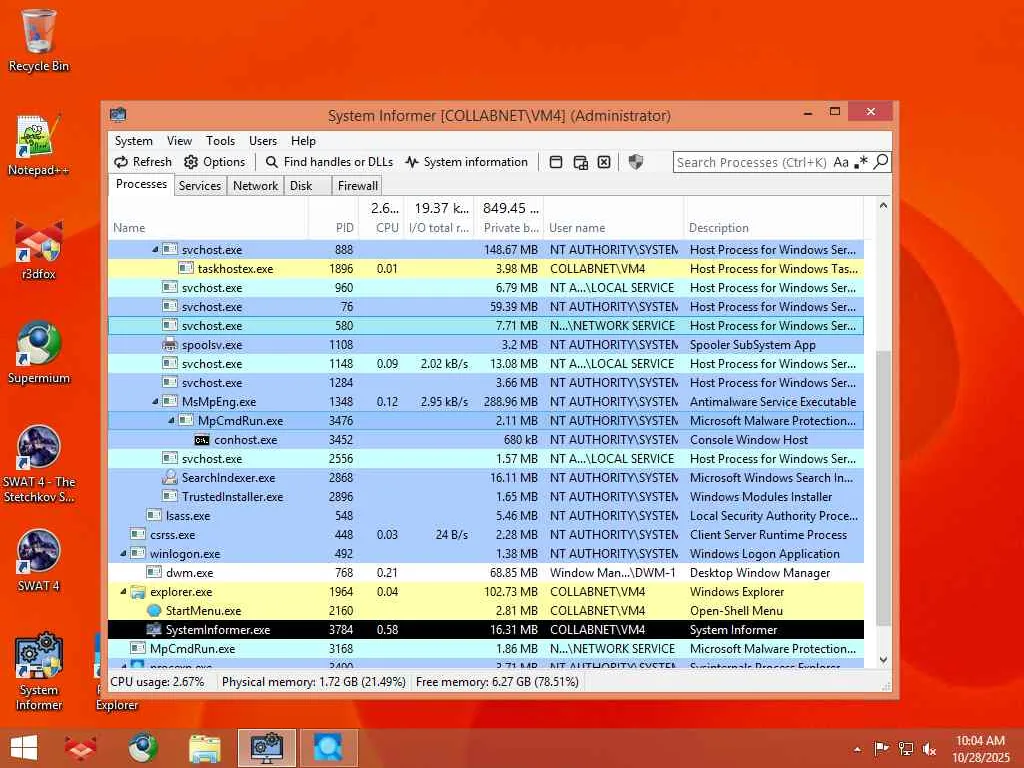This screenshot has height=768, width=1024.
Task: Select the csrss.exe process
Action: [x=486, y=535]
